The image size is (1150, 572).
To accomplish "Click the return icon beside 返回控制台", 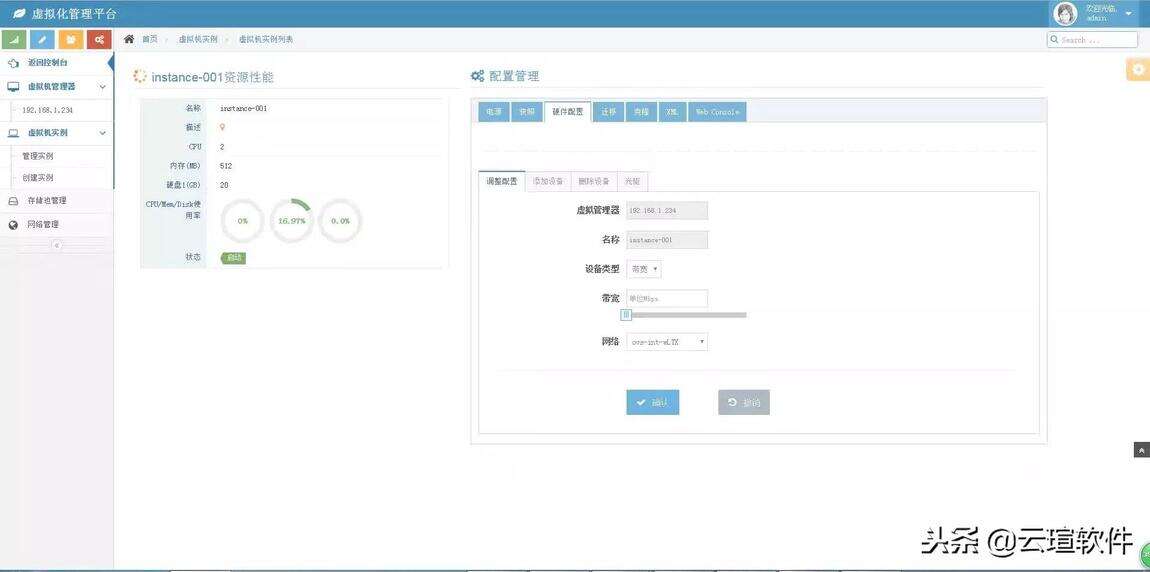I will (x=13, y=63).
